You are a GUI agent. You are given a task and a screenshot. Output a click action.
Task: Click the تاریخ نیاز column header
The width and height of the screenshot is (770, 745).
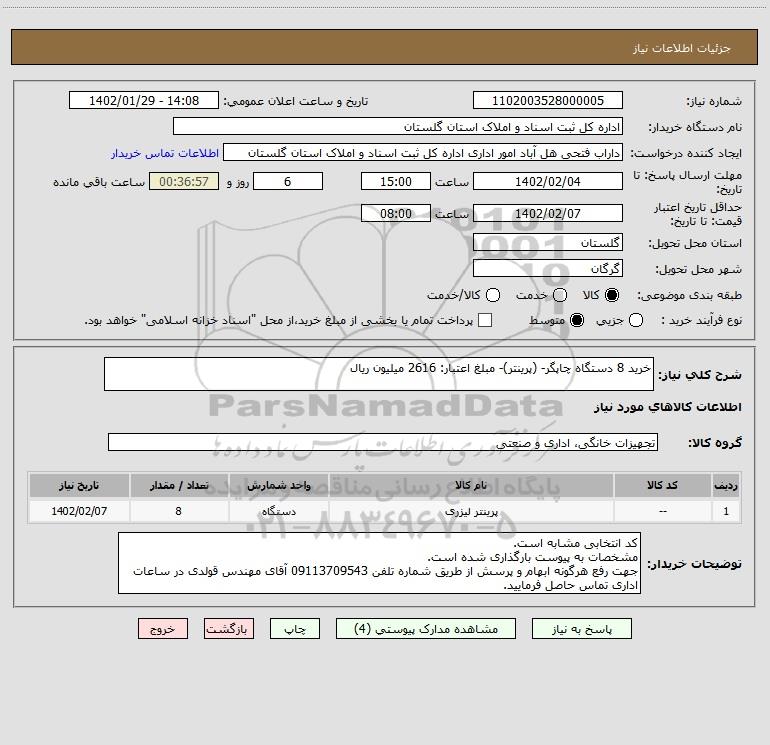point(79,485)
